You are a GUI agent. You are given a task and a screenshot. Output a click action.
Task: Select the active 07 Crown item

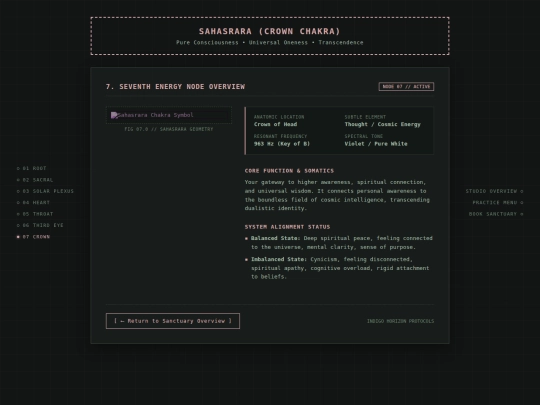point(33,237)
